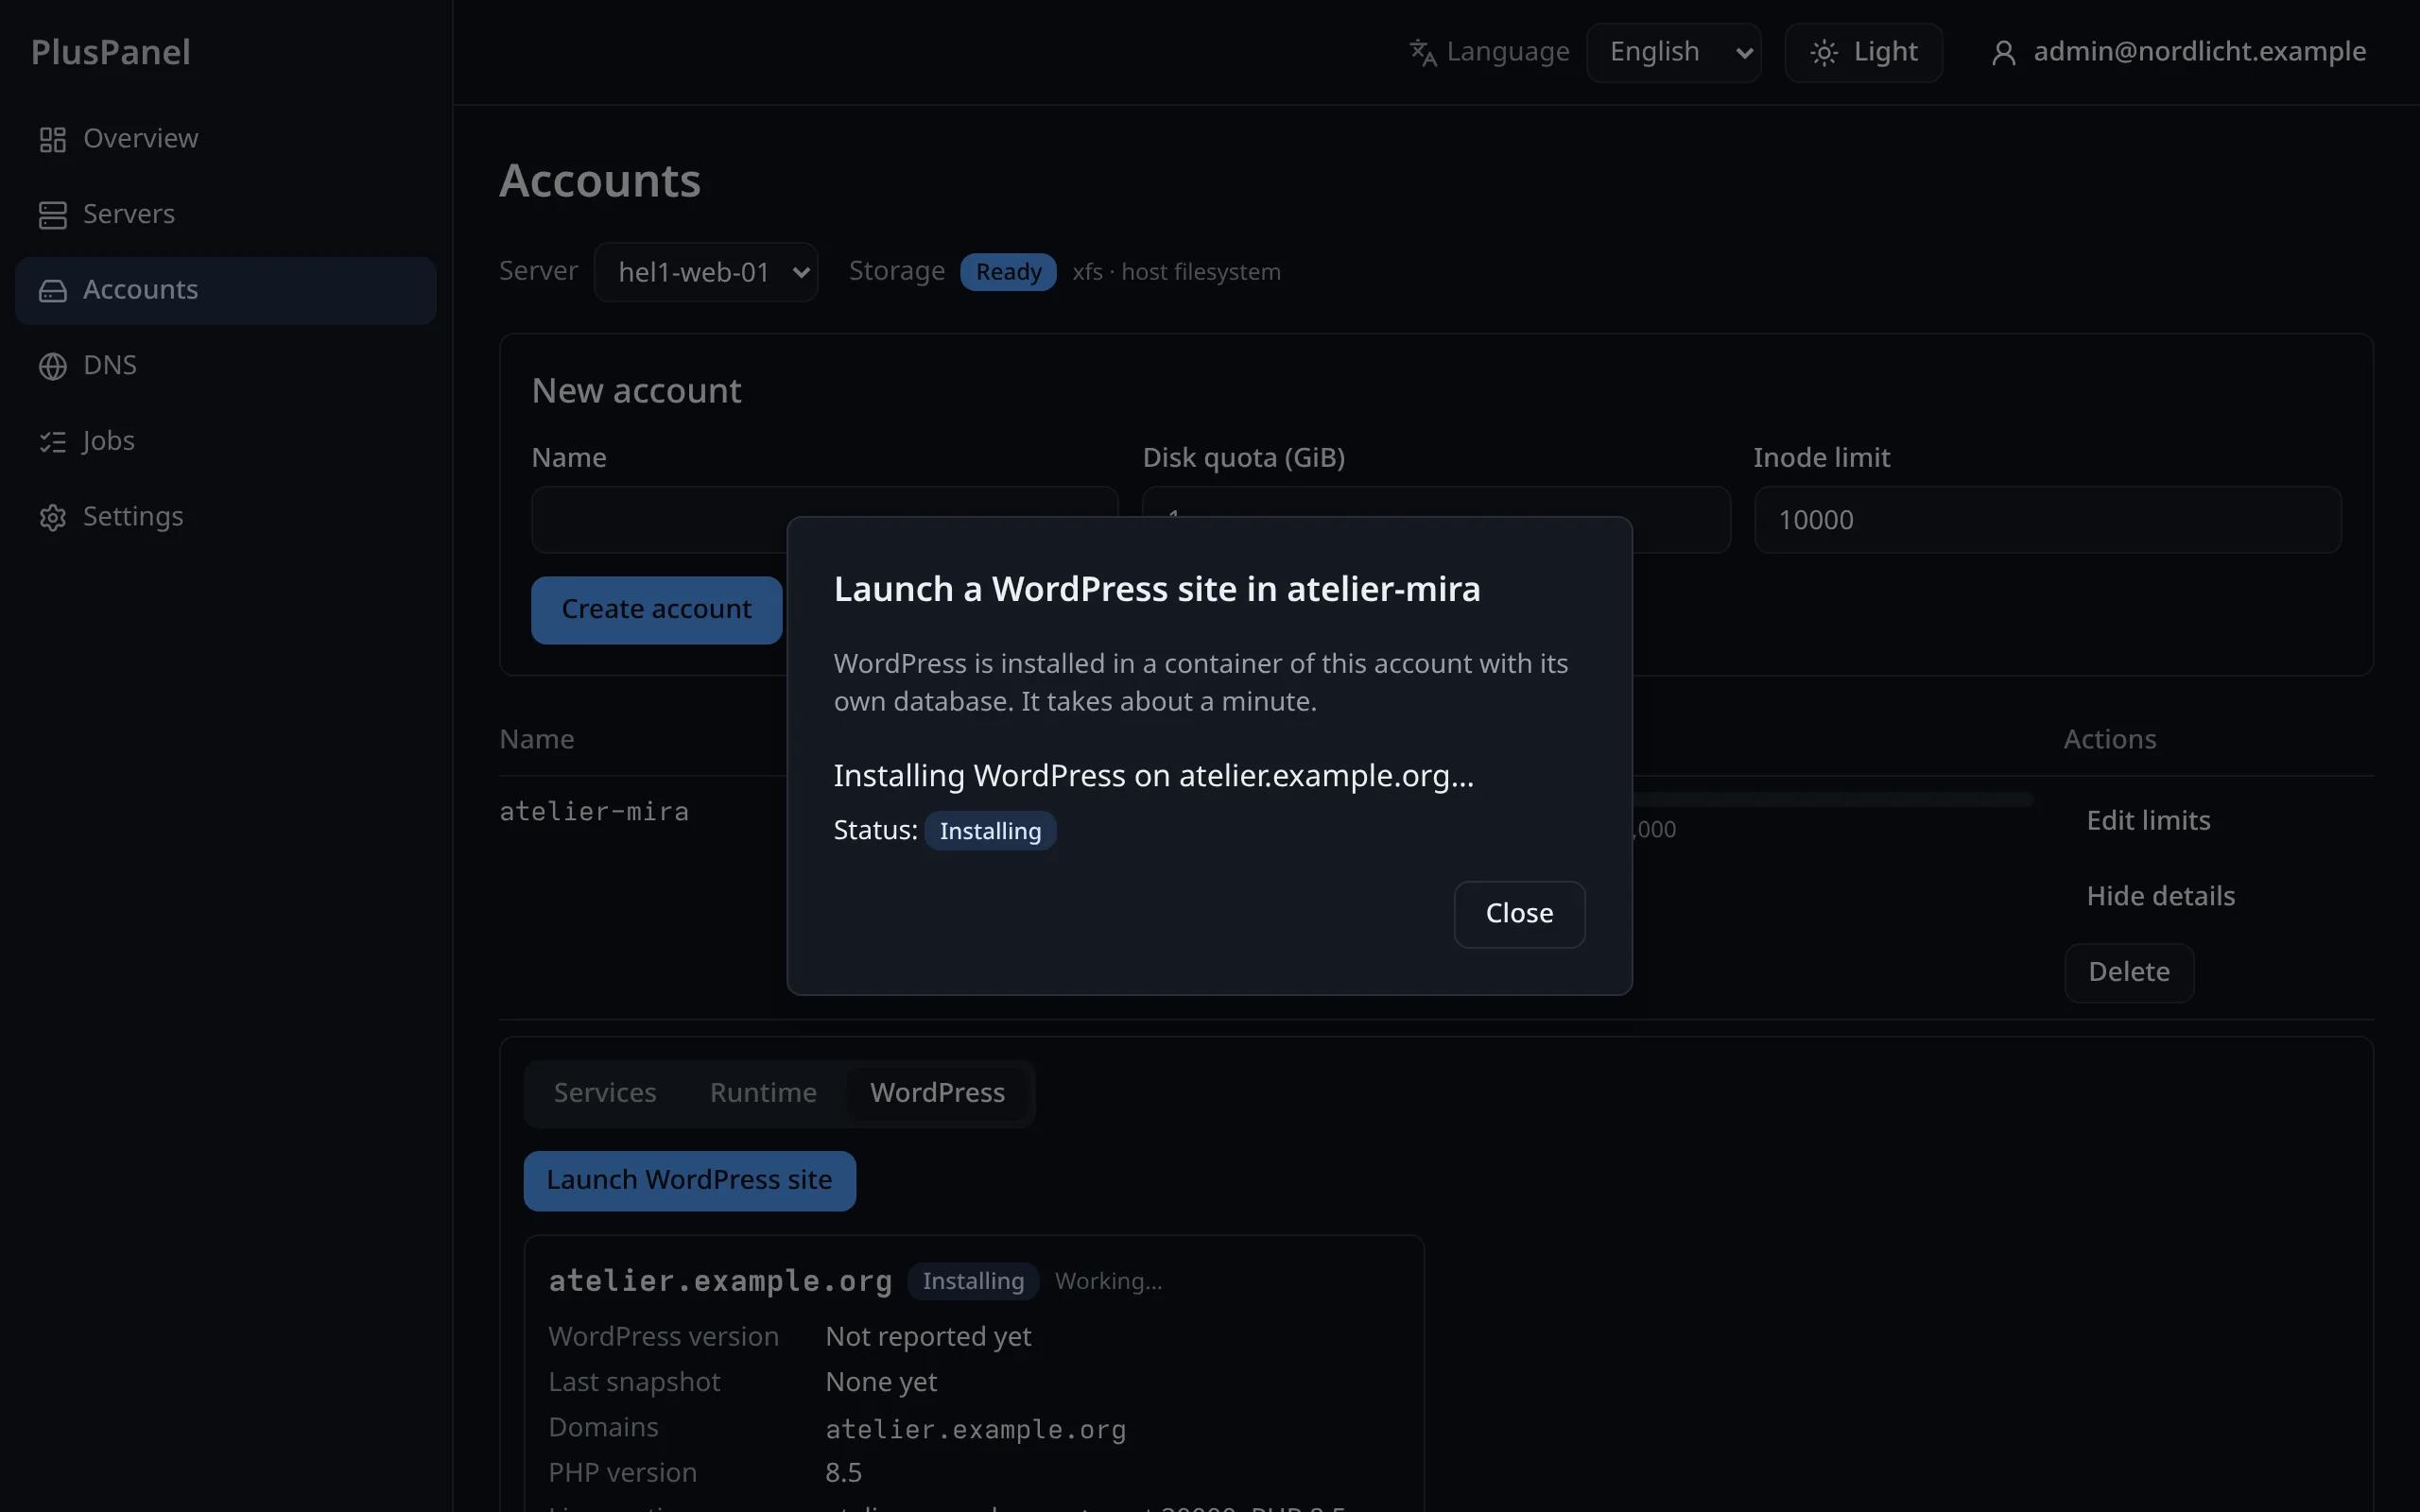Viewport: 2420px width, 1512px height.
Task: Click the 'xfs · host filesystem' storage text
Action: 1176,272
